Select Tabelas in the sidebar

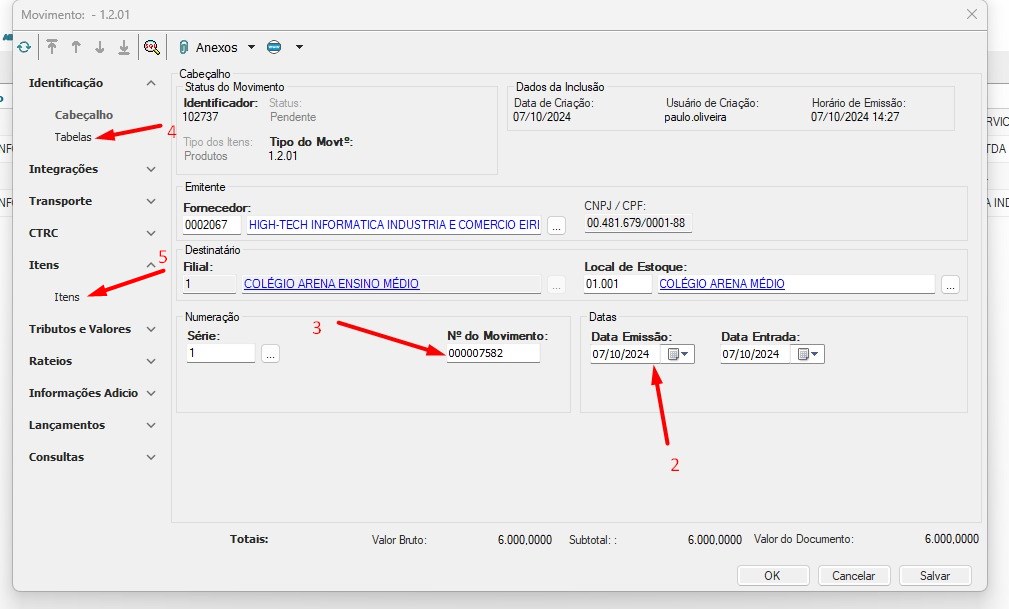[x=73, y=137]
